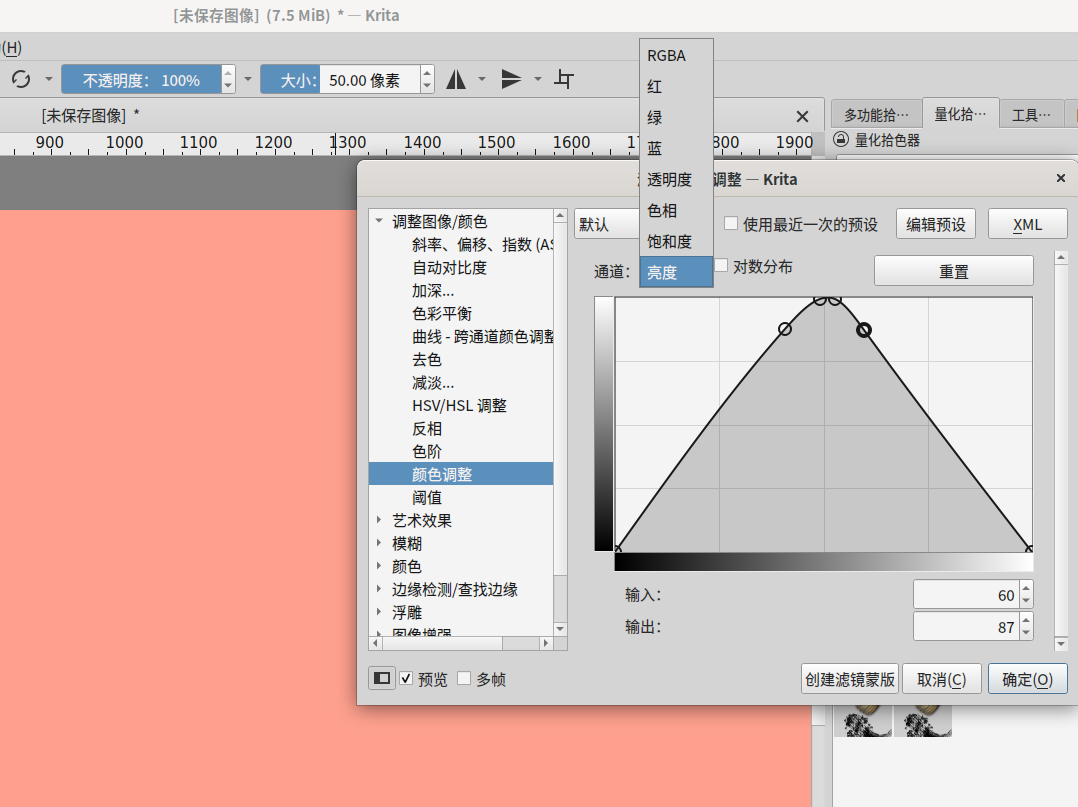Toggle the 预览 checkbox on the filter dialog
Screen dimensions: 1078x807
pyautogui.click(x=406, y=679)
